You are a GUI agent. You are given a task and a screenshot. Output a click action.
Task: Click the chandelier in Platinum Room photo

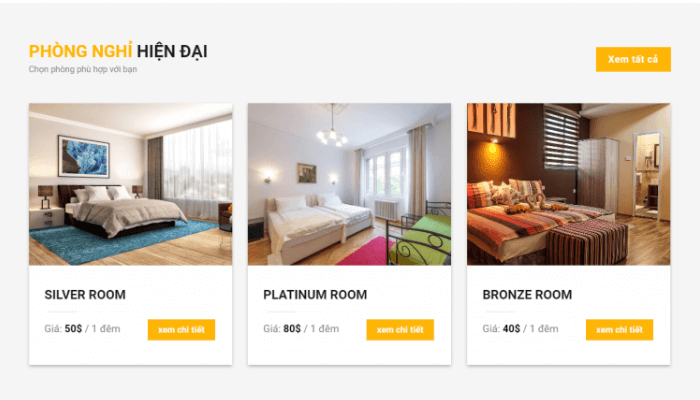(332, 130)
